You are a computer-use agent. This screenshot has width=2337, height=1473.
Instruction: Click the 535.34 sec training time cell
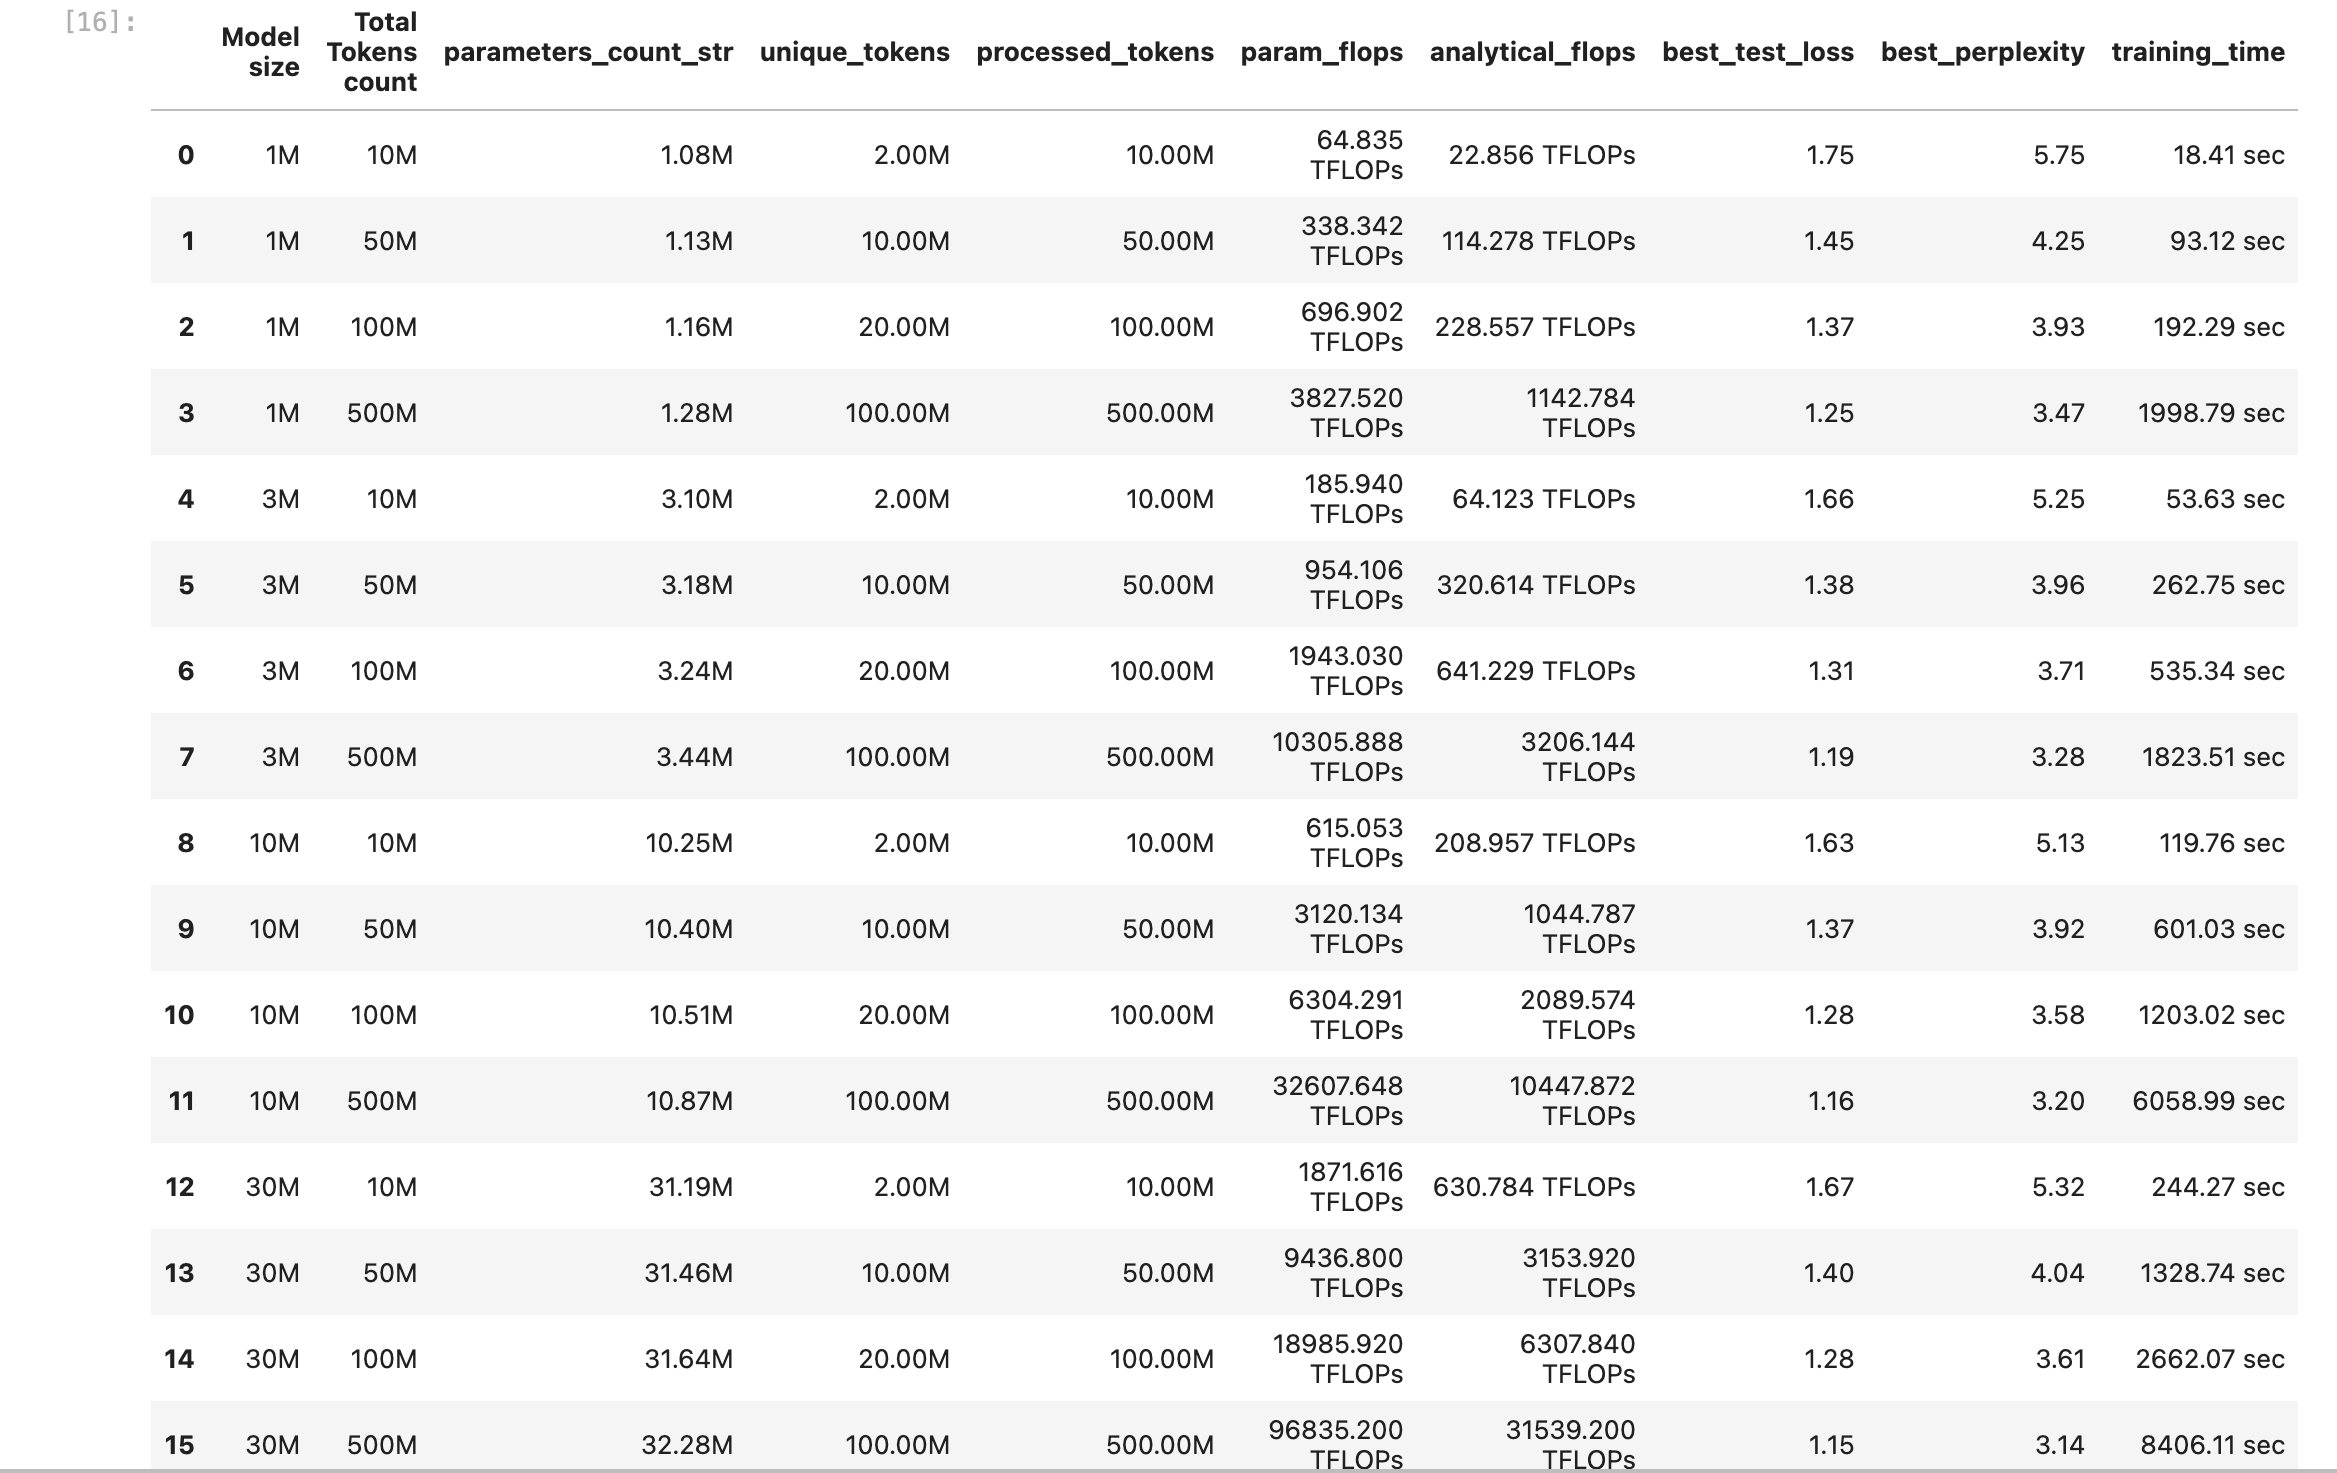[2217, 671]
